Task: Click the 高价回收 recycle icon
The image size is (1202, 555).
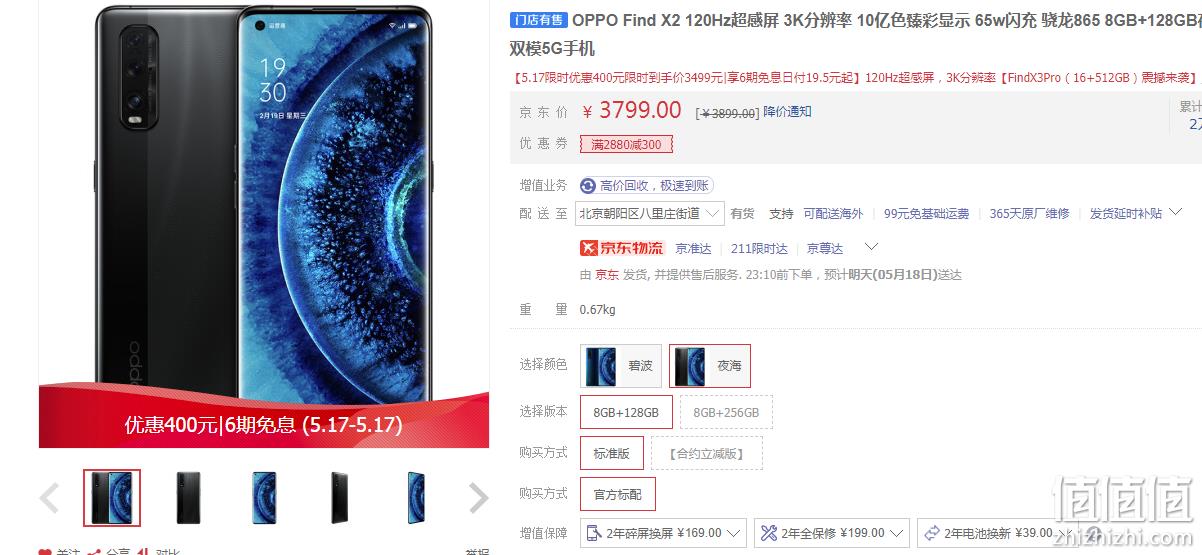Action: point(589,186)
